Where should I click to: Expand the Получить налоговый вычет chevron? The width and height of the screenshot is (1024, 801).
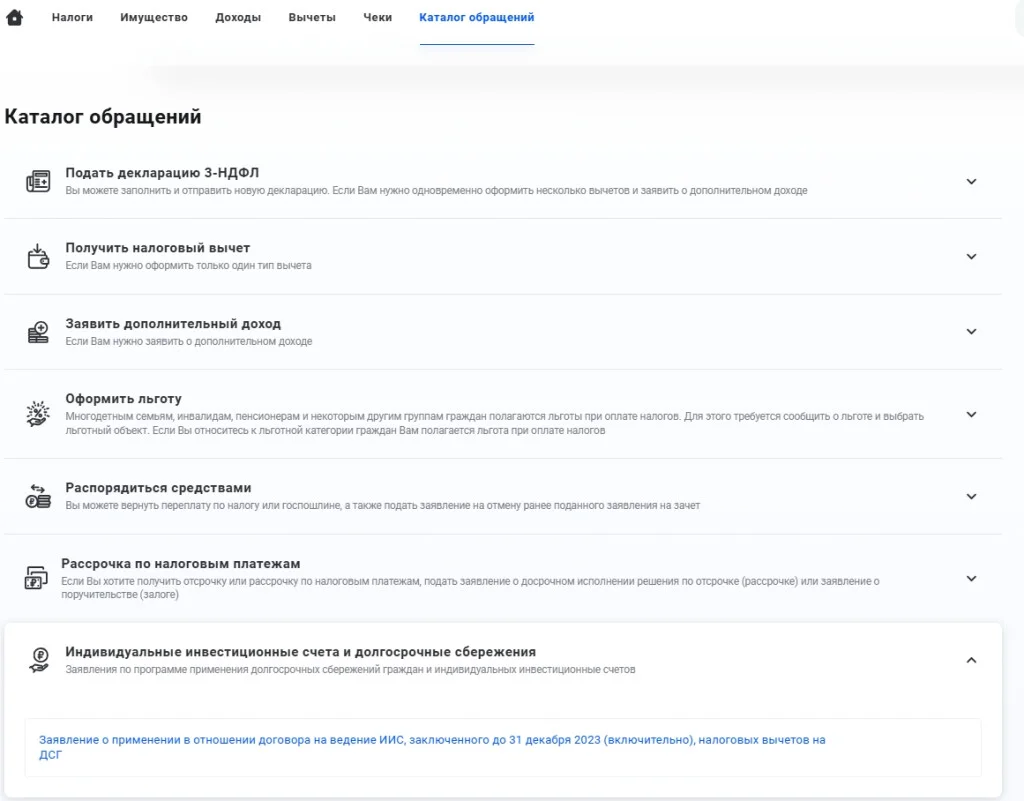click(x=971, y=257)
